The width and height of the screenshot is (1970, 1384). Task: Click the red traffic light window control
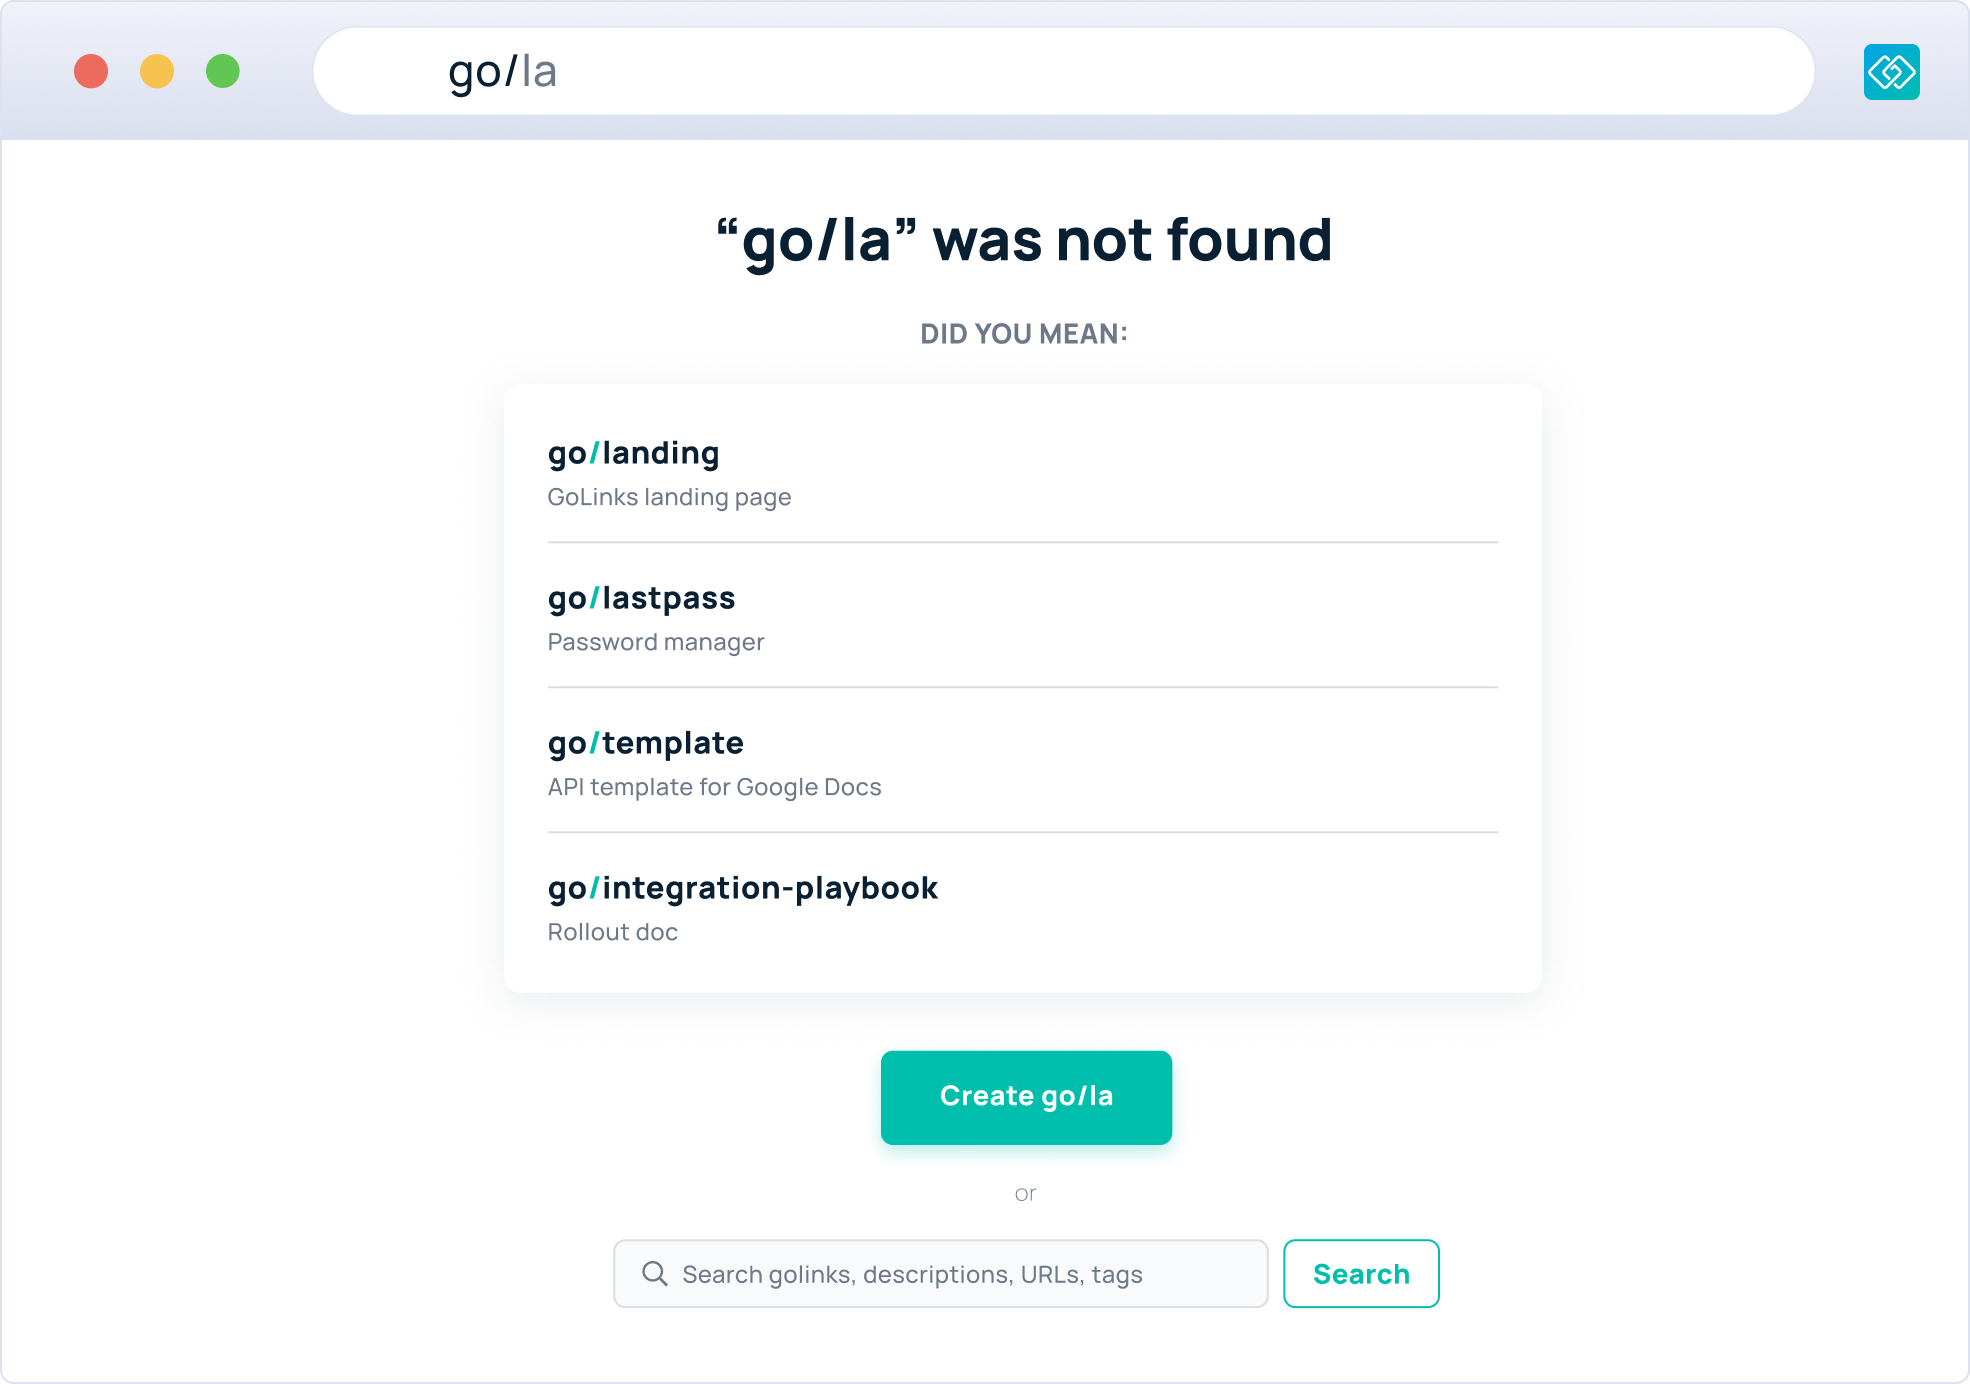92,72
